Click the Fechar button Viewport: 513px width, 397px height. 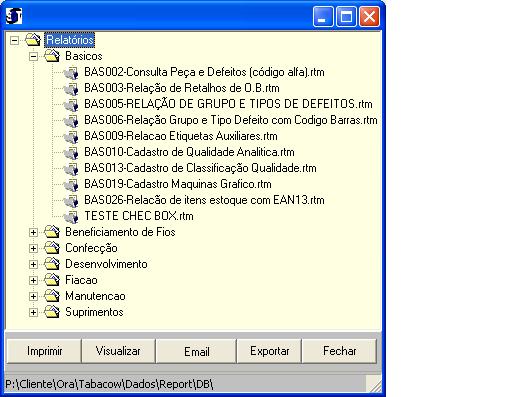point(339,351)
